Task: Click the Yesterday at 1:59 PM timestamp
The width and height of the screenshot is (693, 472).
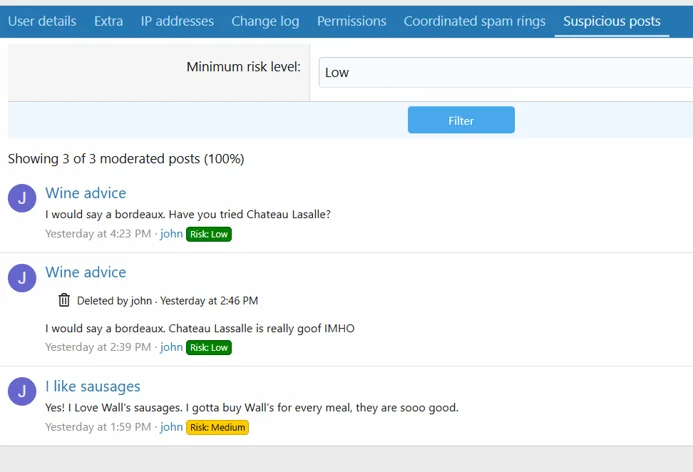Action: (98, 427)
